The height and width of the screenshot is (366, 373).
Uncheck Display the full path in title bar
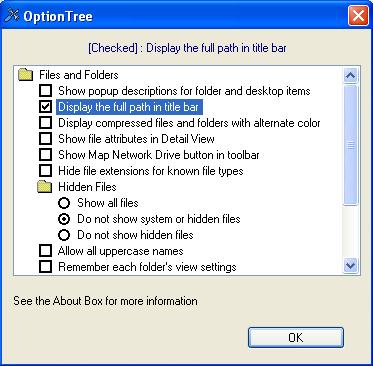[x=45, y=107]
